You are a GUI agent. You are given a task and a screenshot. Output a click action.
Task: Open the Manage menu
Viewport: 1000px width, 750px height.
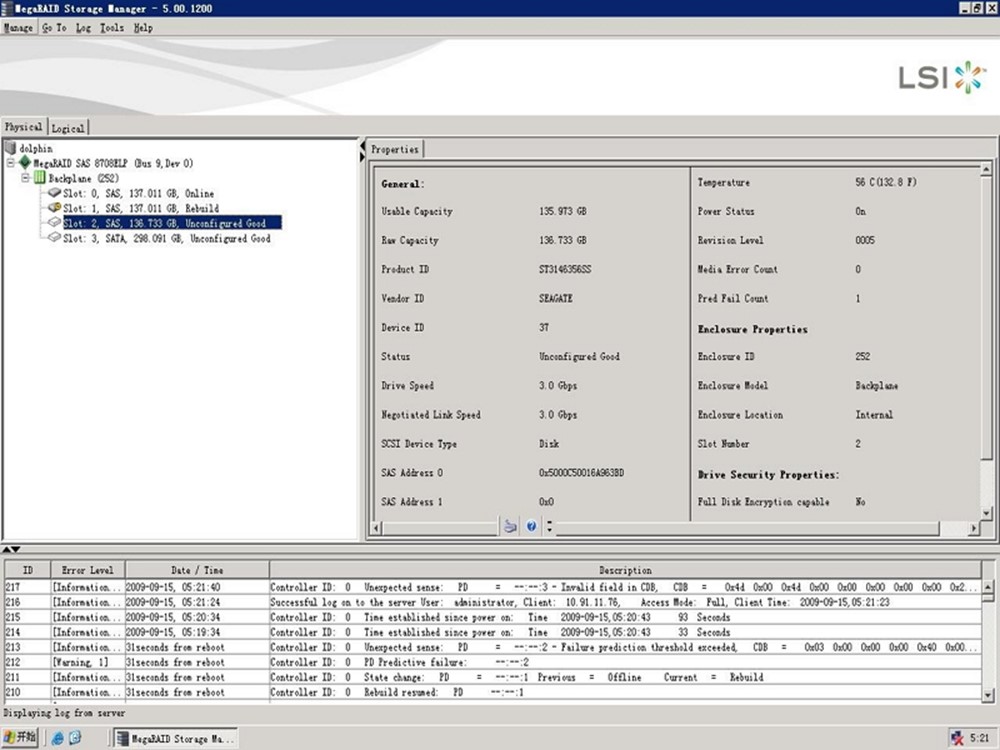click(18, 28)
